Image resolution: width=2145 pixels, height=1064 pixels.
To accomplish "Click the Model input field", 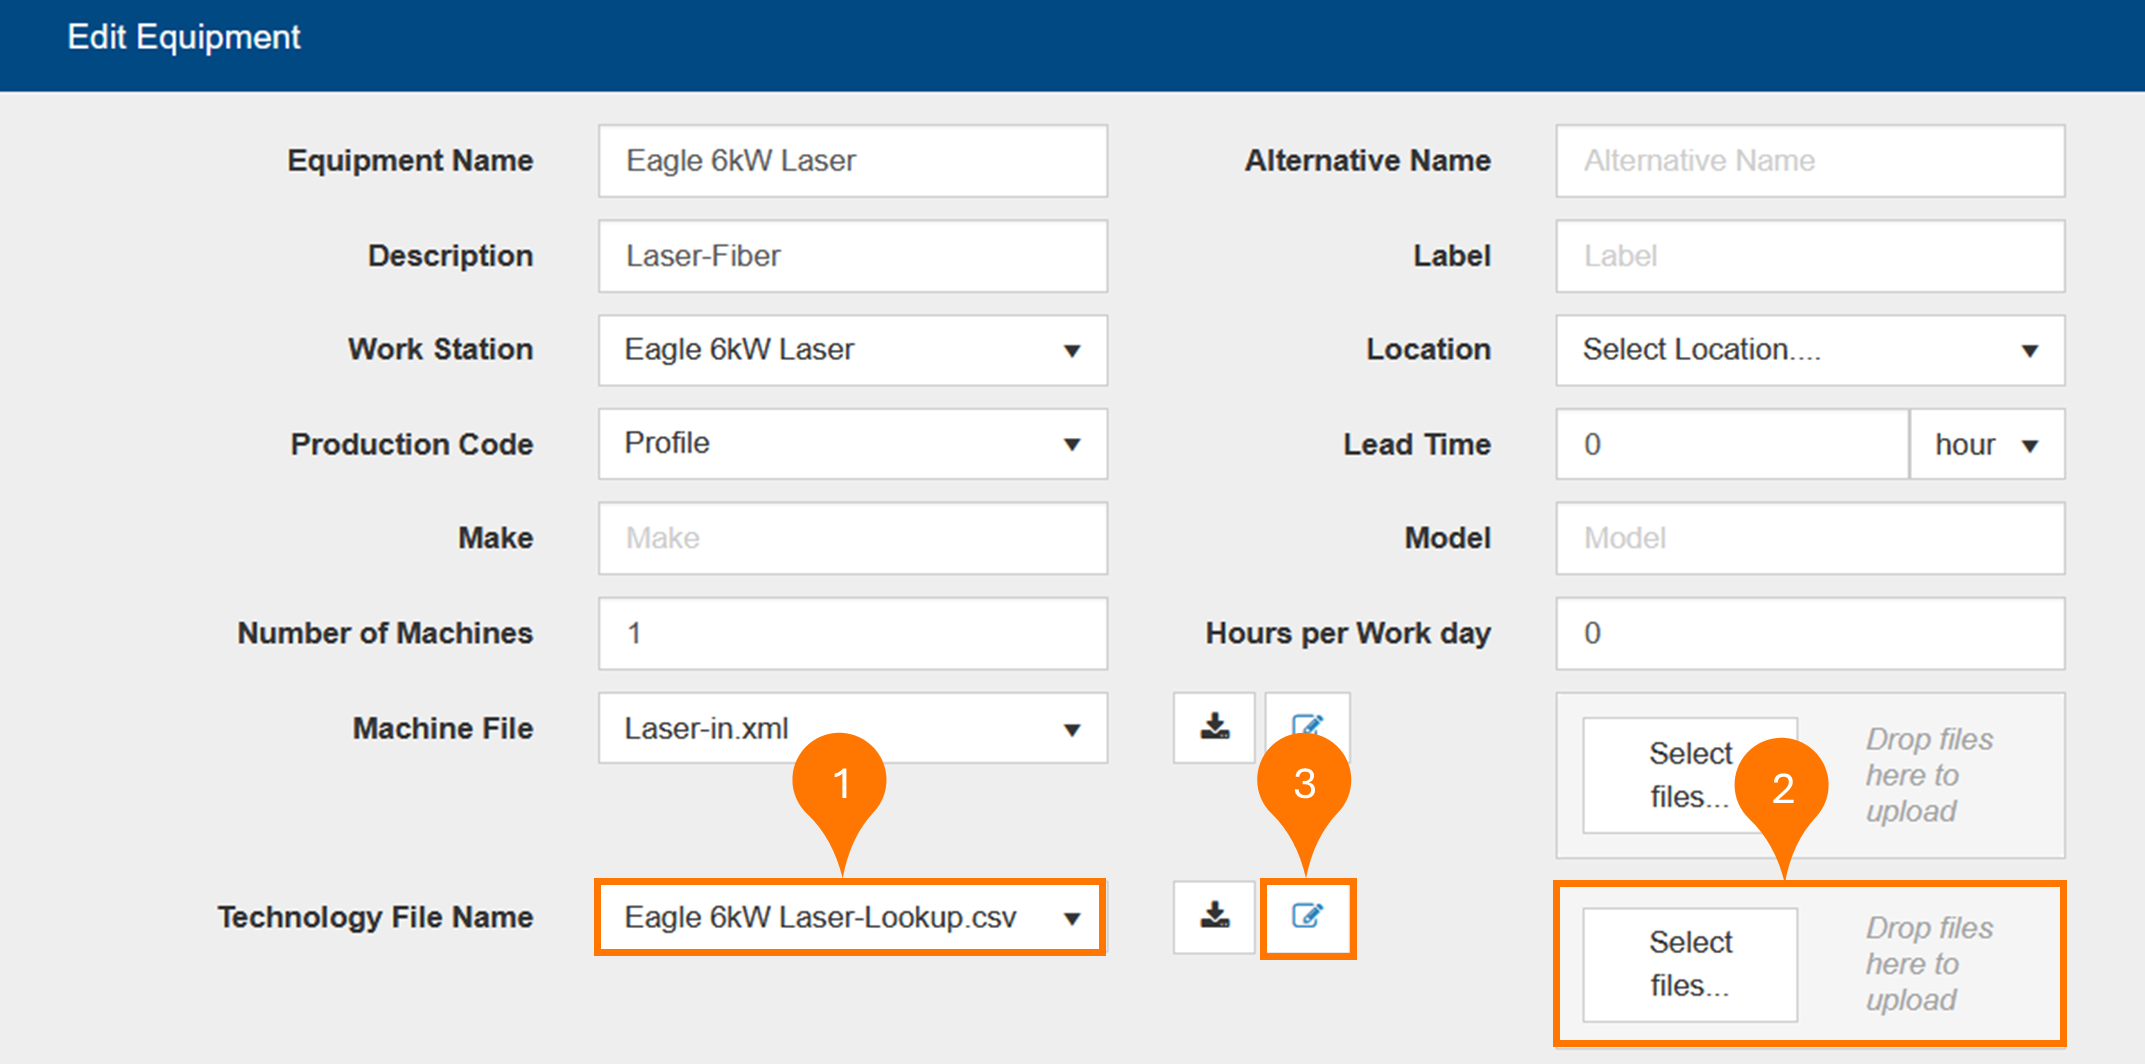I will [x=1809, y=538].
